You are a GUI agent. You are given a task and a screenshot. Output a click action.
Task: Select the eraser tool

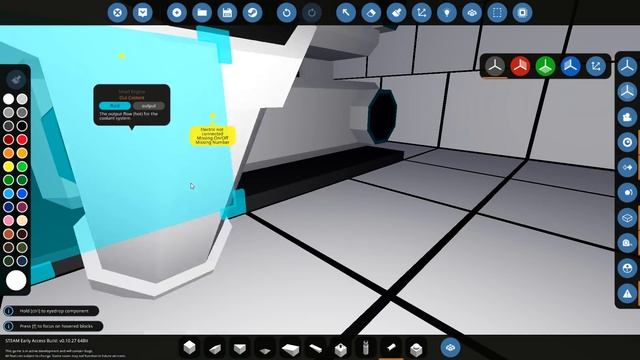[371, 13]
